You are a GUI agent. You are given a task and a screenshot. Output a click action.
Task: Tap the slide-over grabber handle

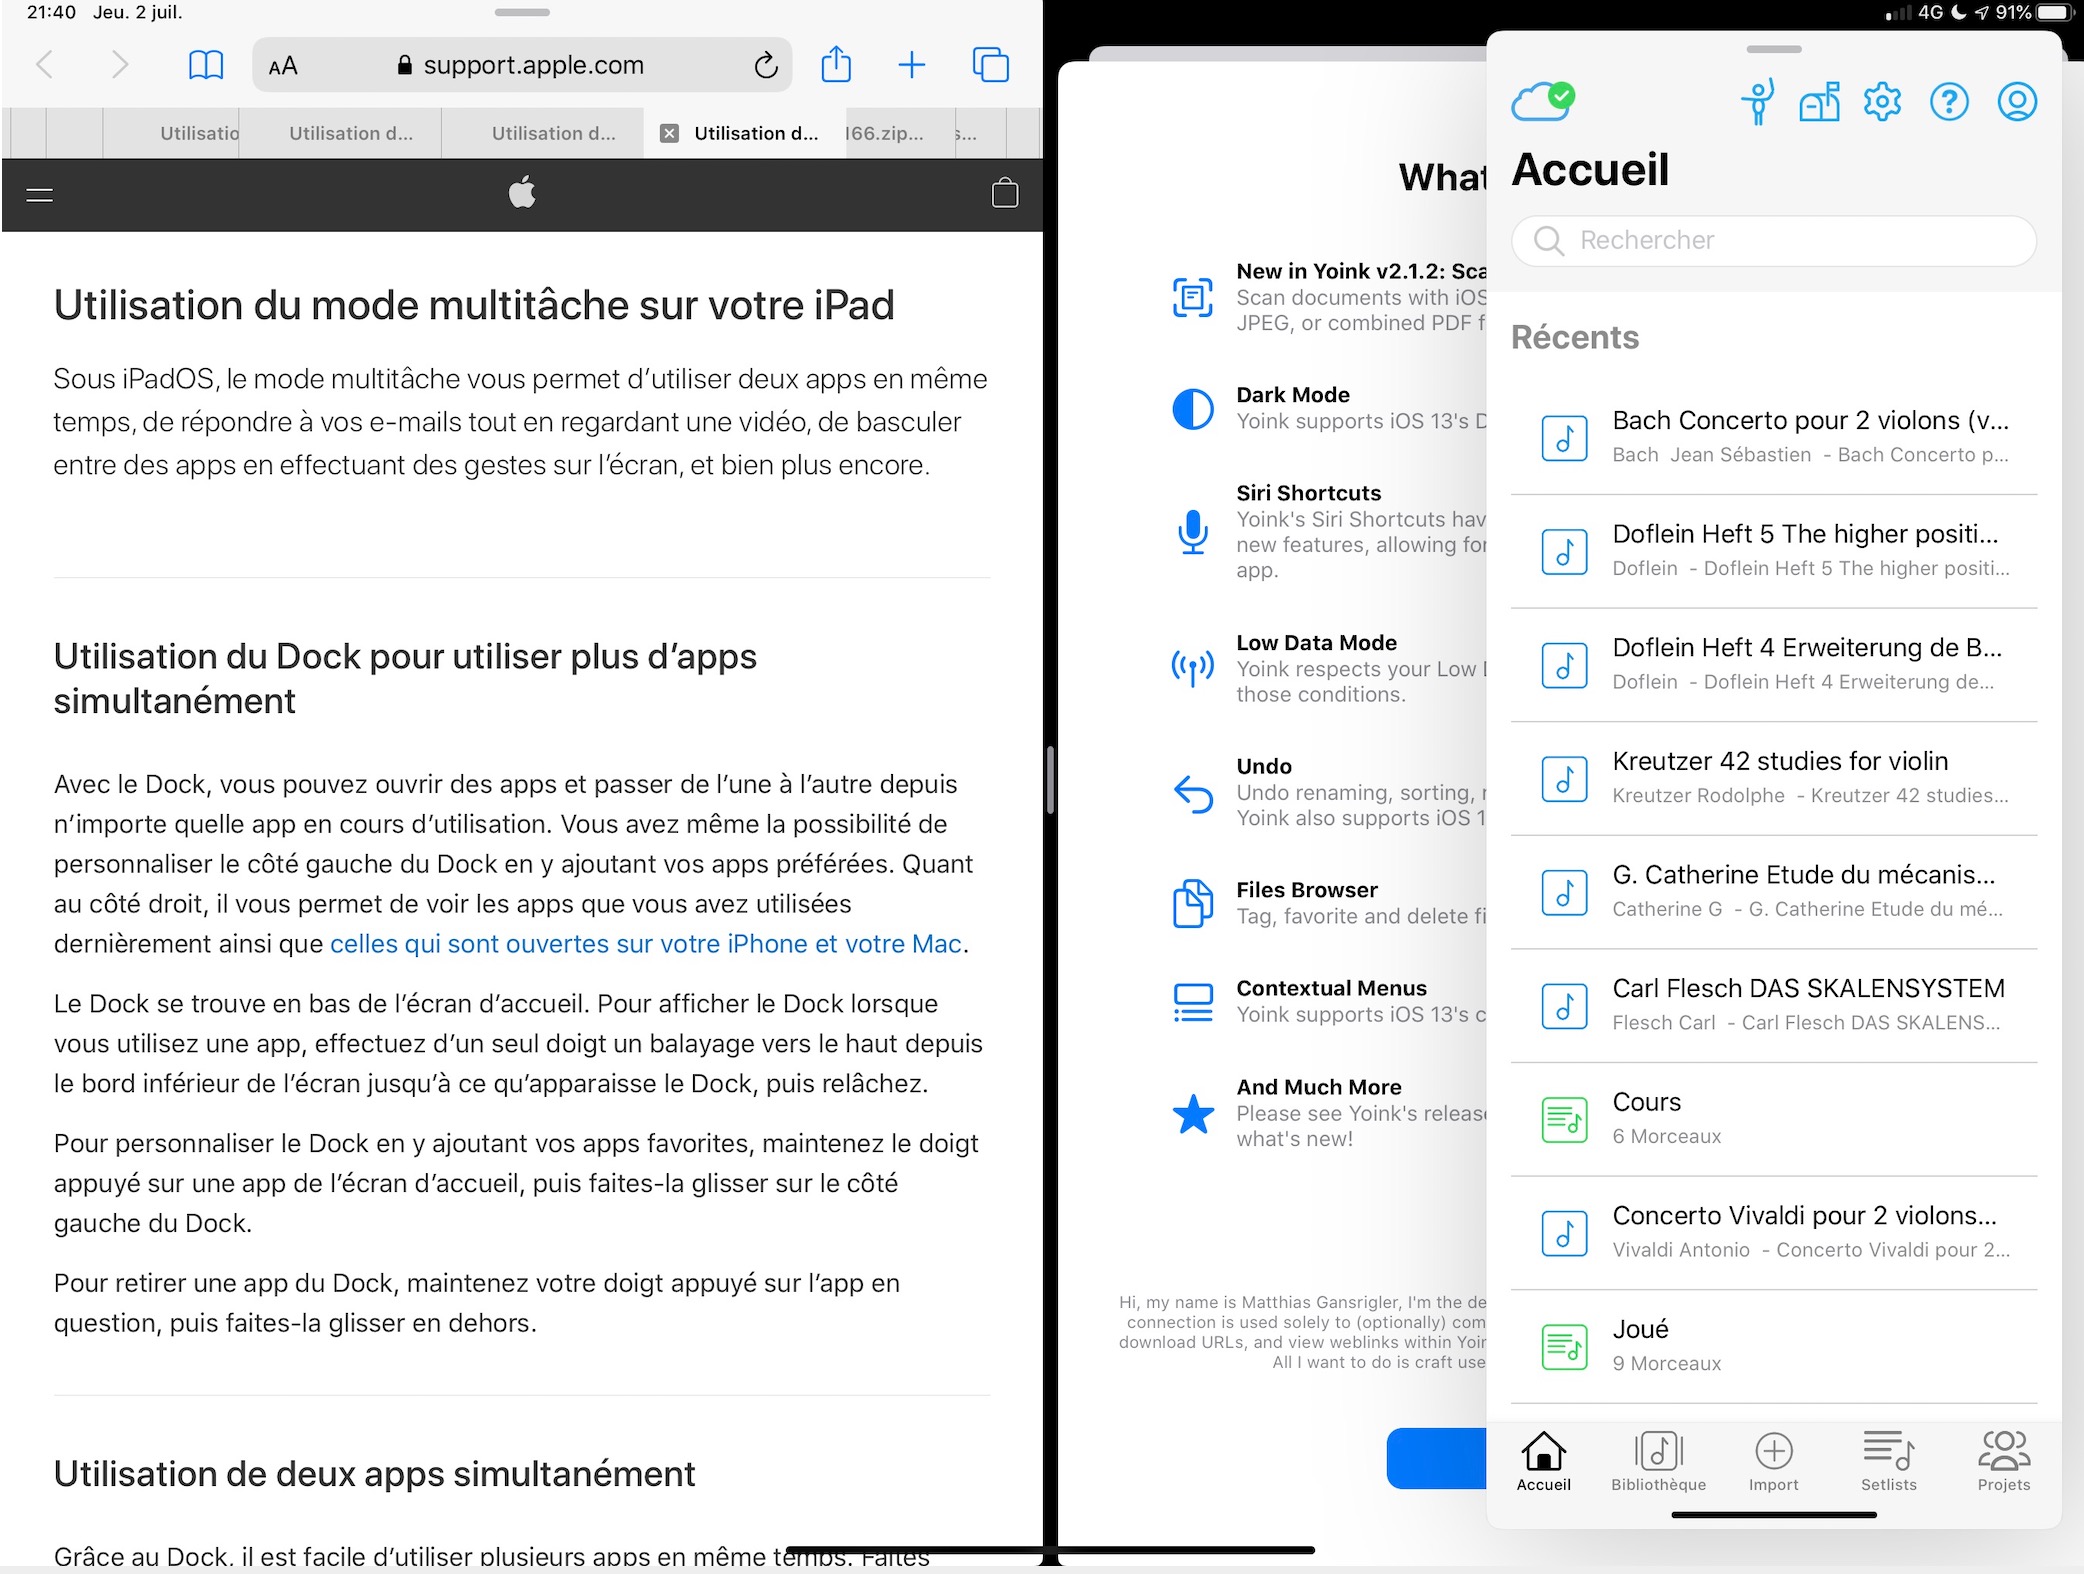coord(1773,49)
